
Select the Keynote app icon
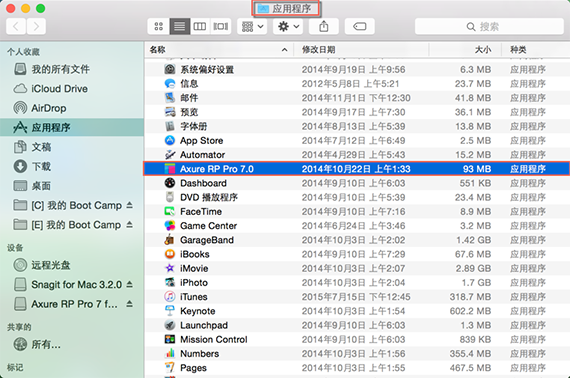tap(170, 311)
